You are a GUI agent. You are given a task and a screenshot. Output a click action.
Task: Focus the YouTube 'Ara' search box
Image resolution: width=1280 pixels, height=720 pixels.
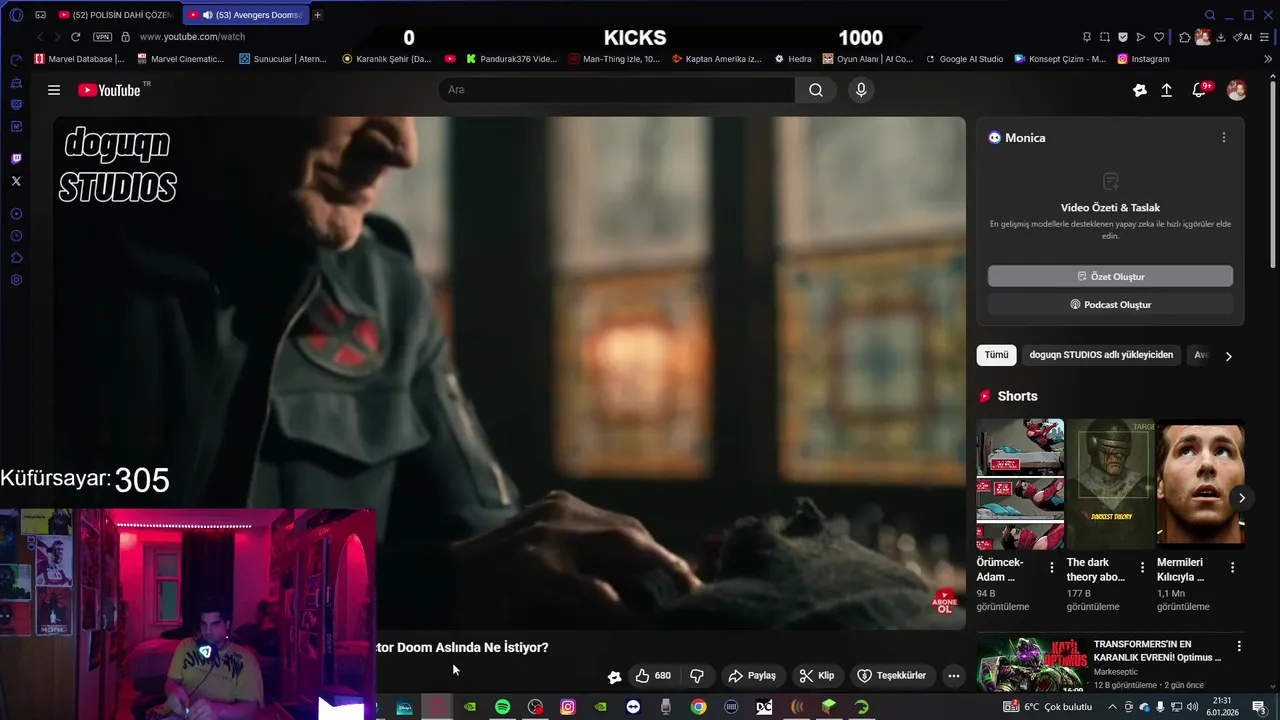[616, 90]
